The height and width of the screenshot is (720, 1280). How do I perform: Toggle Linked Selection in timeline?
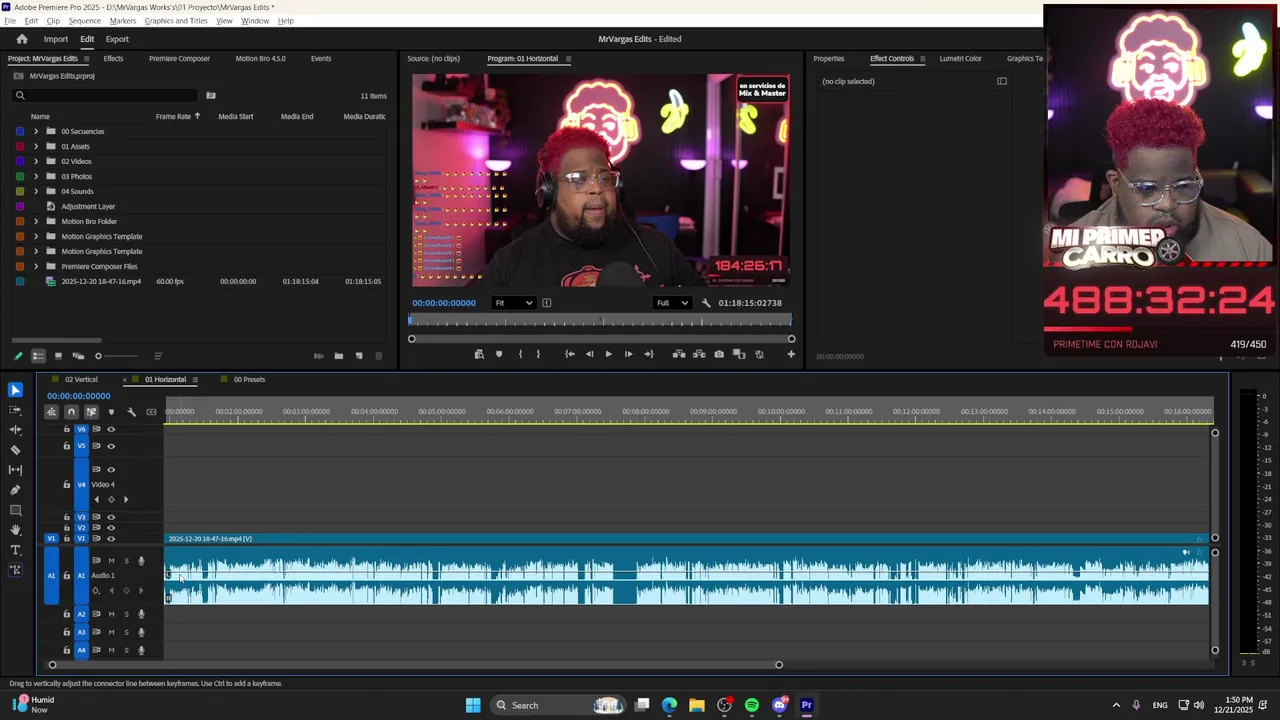[x=91, y=412]
